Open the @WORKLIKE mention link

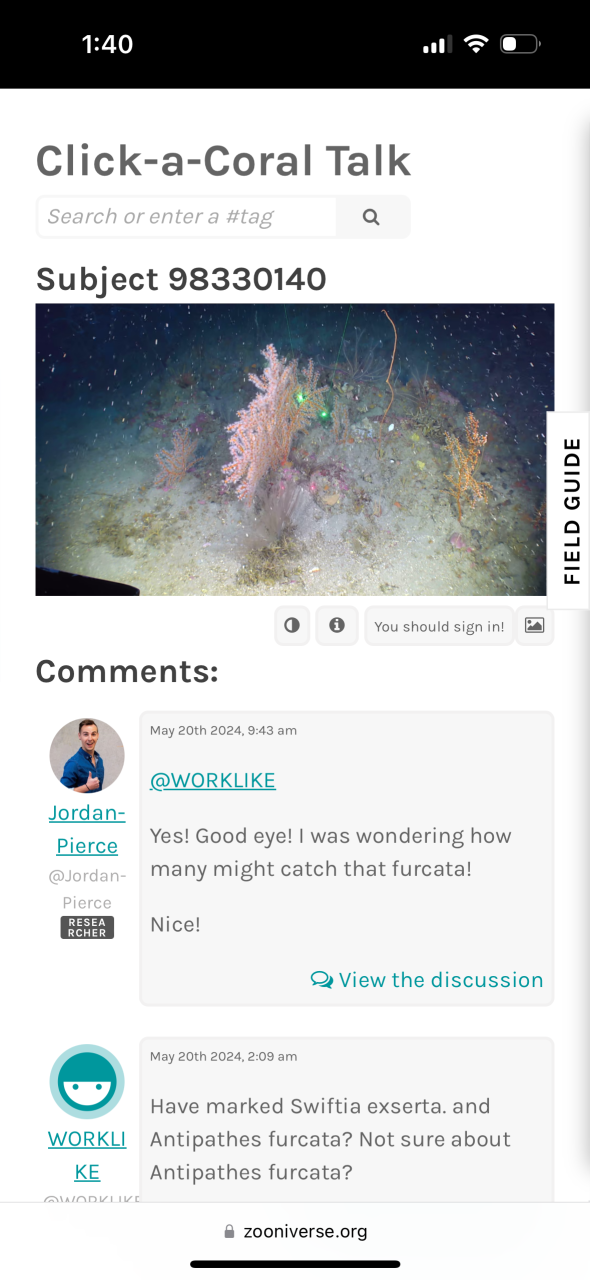point(213,781)
